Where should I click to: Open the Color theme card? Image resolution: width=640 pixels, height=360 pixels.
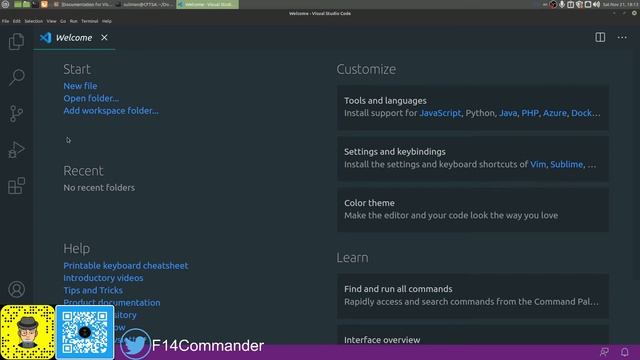coord(473,210)
